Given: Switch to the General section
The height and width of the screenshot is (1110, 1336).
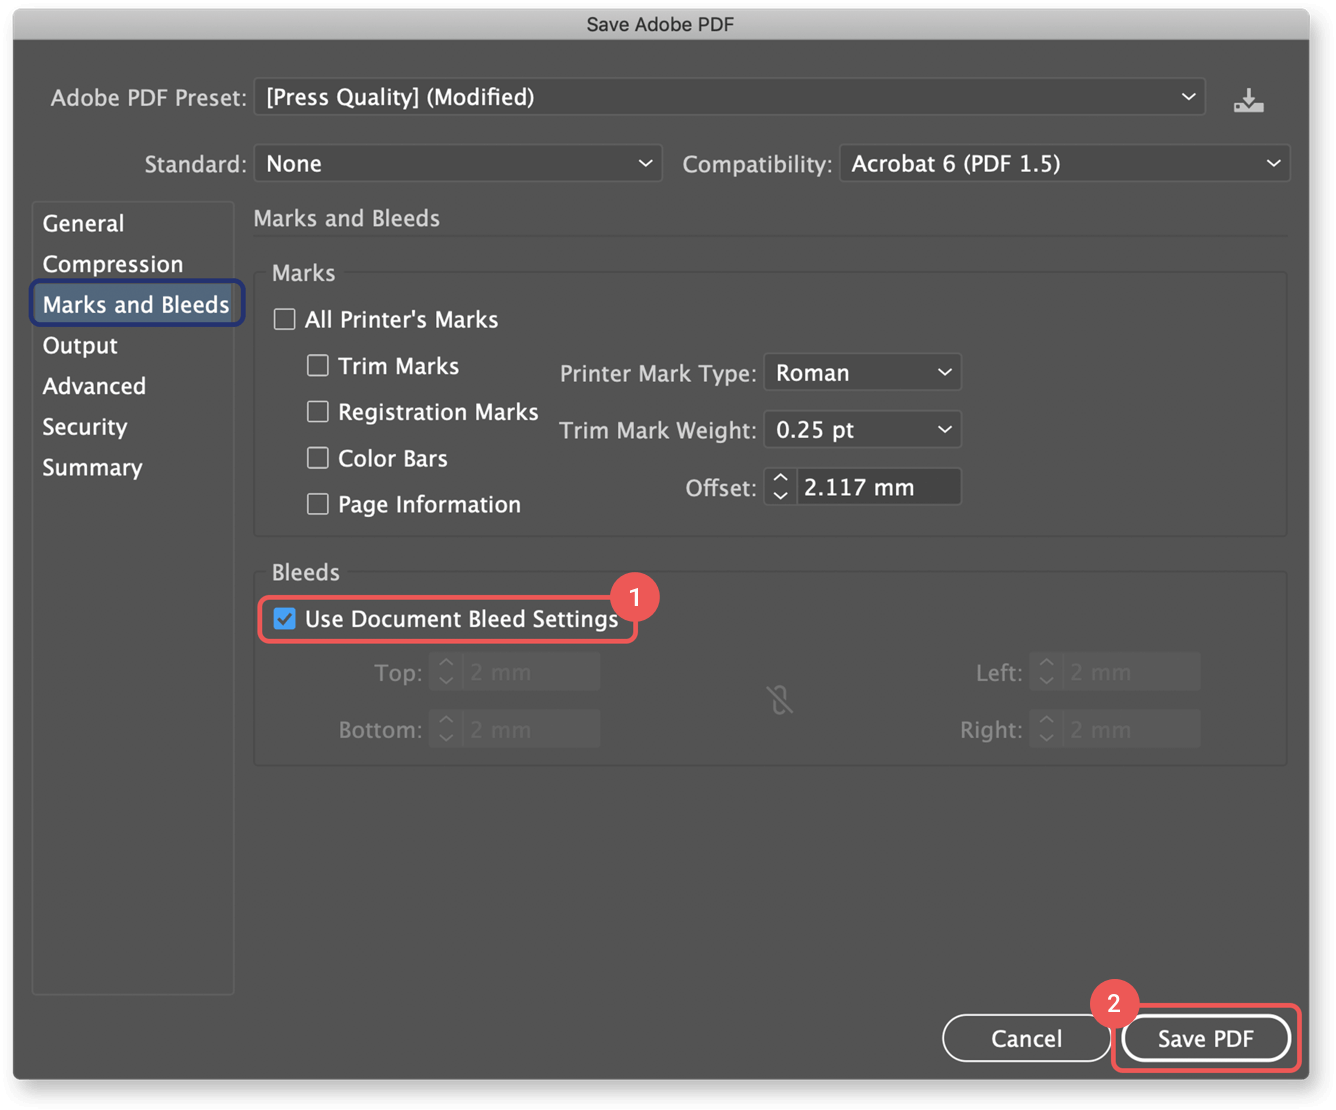Looking at the screenshot, I should coord(84,224).
